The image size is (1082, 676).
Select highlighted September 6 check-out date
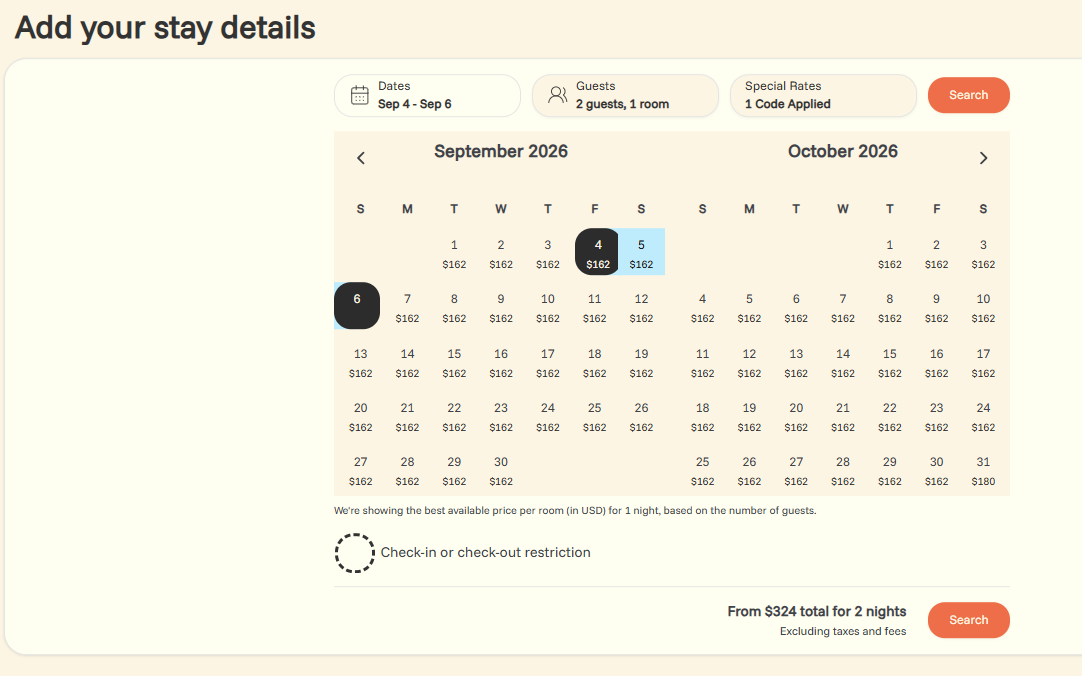(357, 306)
